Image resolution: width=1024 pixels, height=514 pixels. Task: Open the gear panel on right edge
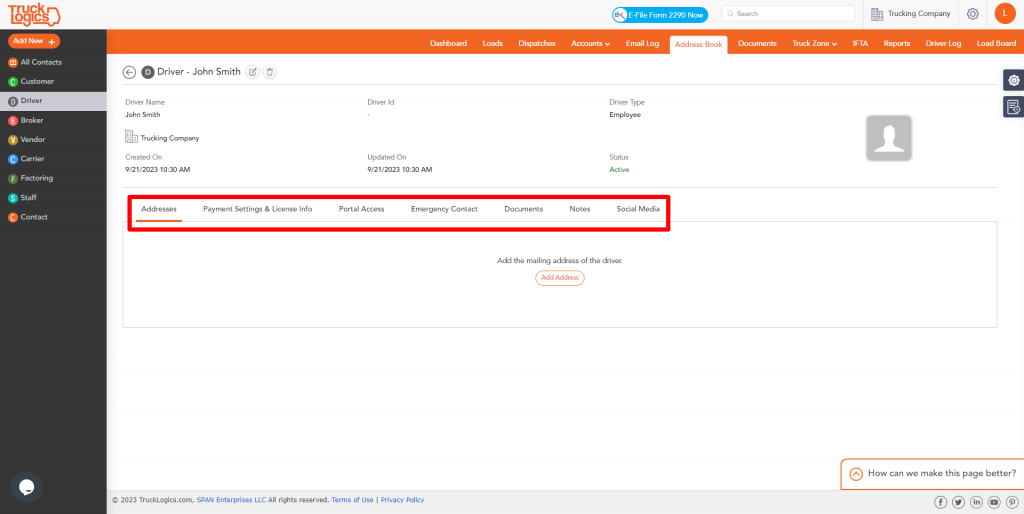(x=1014, y=80)
